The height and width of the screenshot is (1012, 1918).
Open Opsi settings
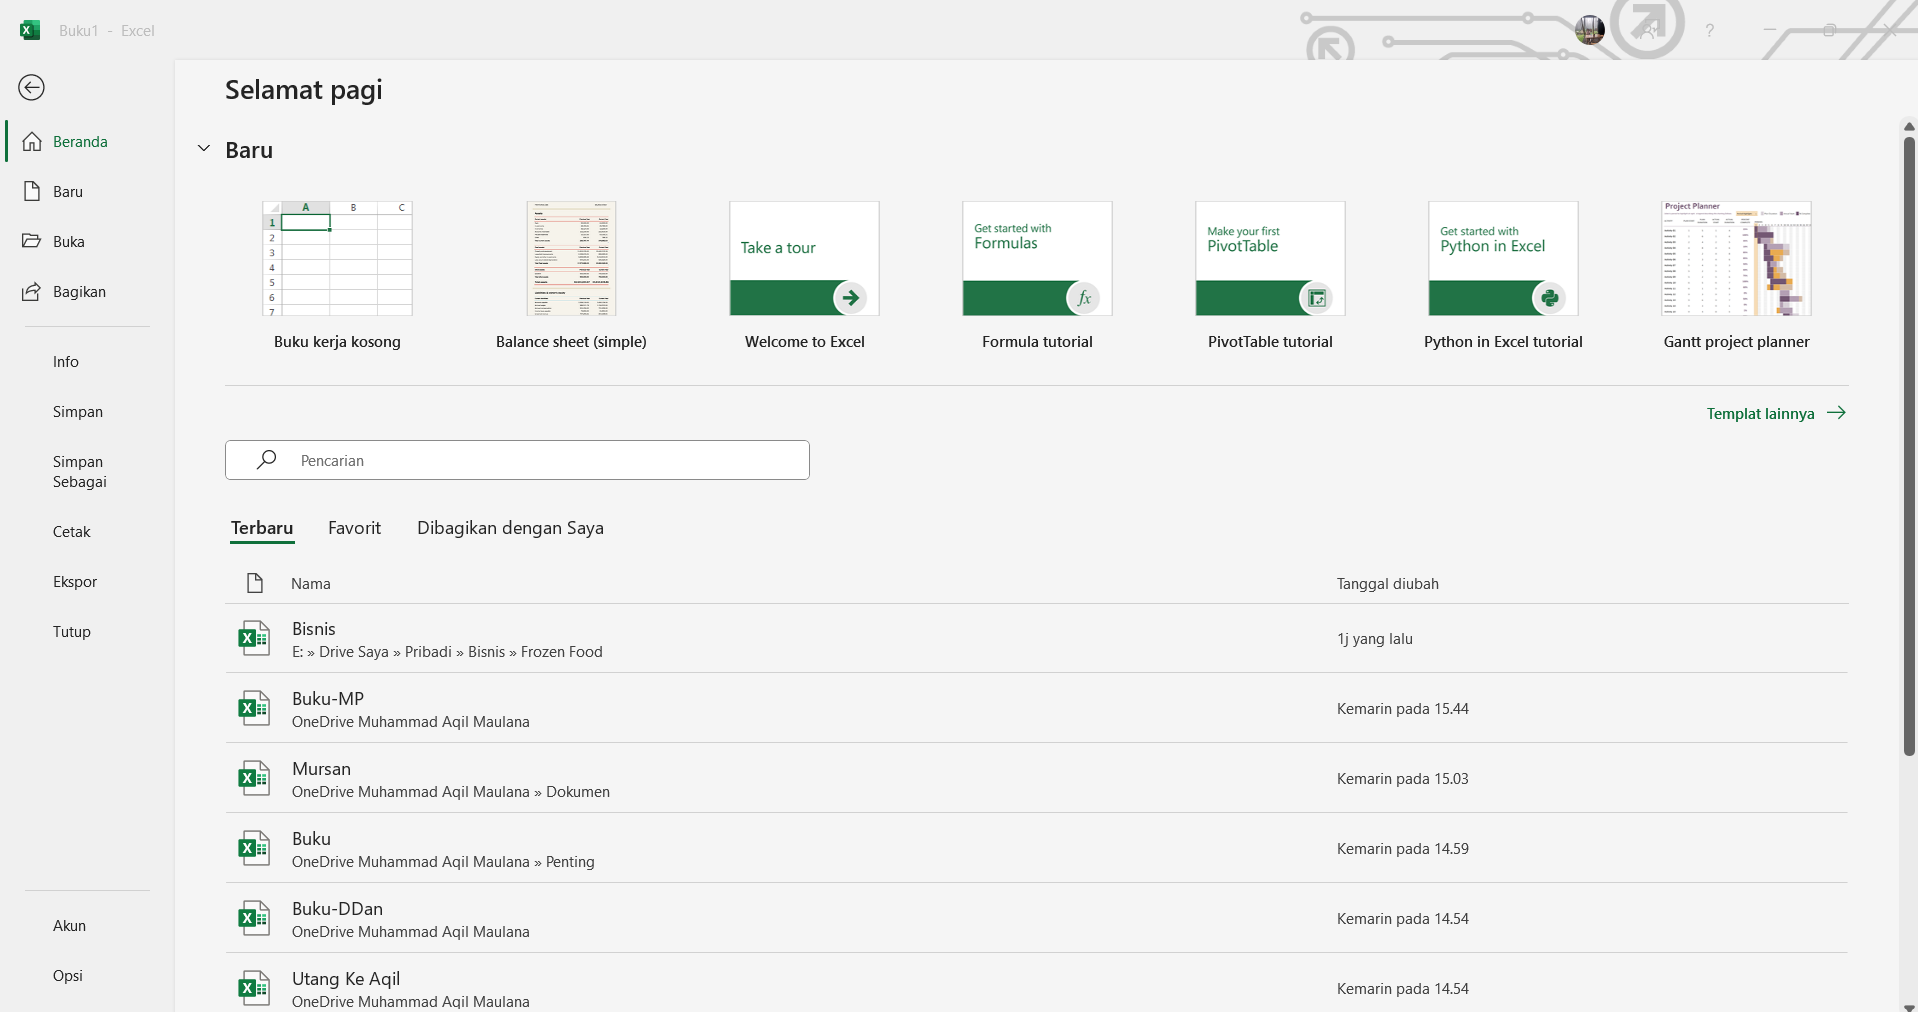[x=88, y=976]
